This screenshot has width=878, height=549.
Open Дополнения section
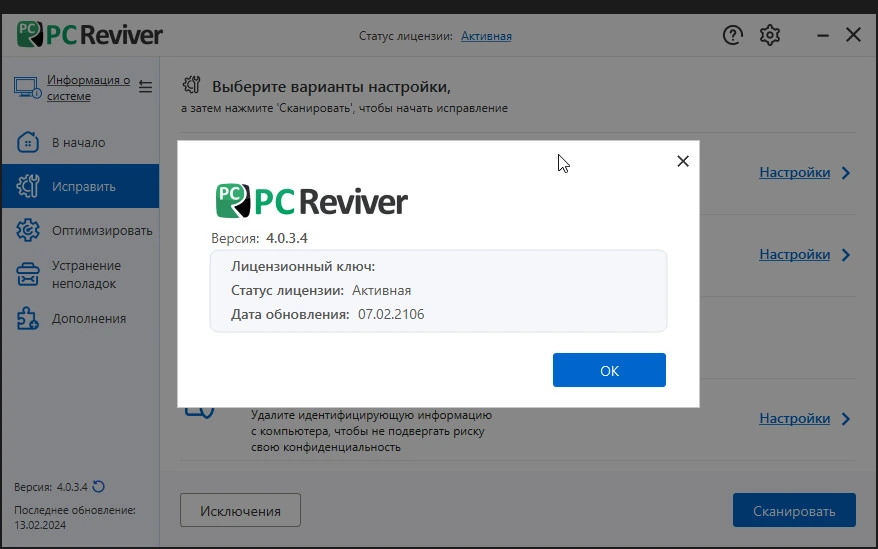(x=80, y=318)
